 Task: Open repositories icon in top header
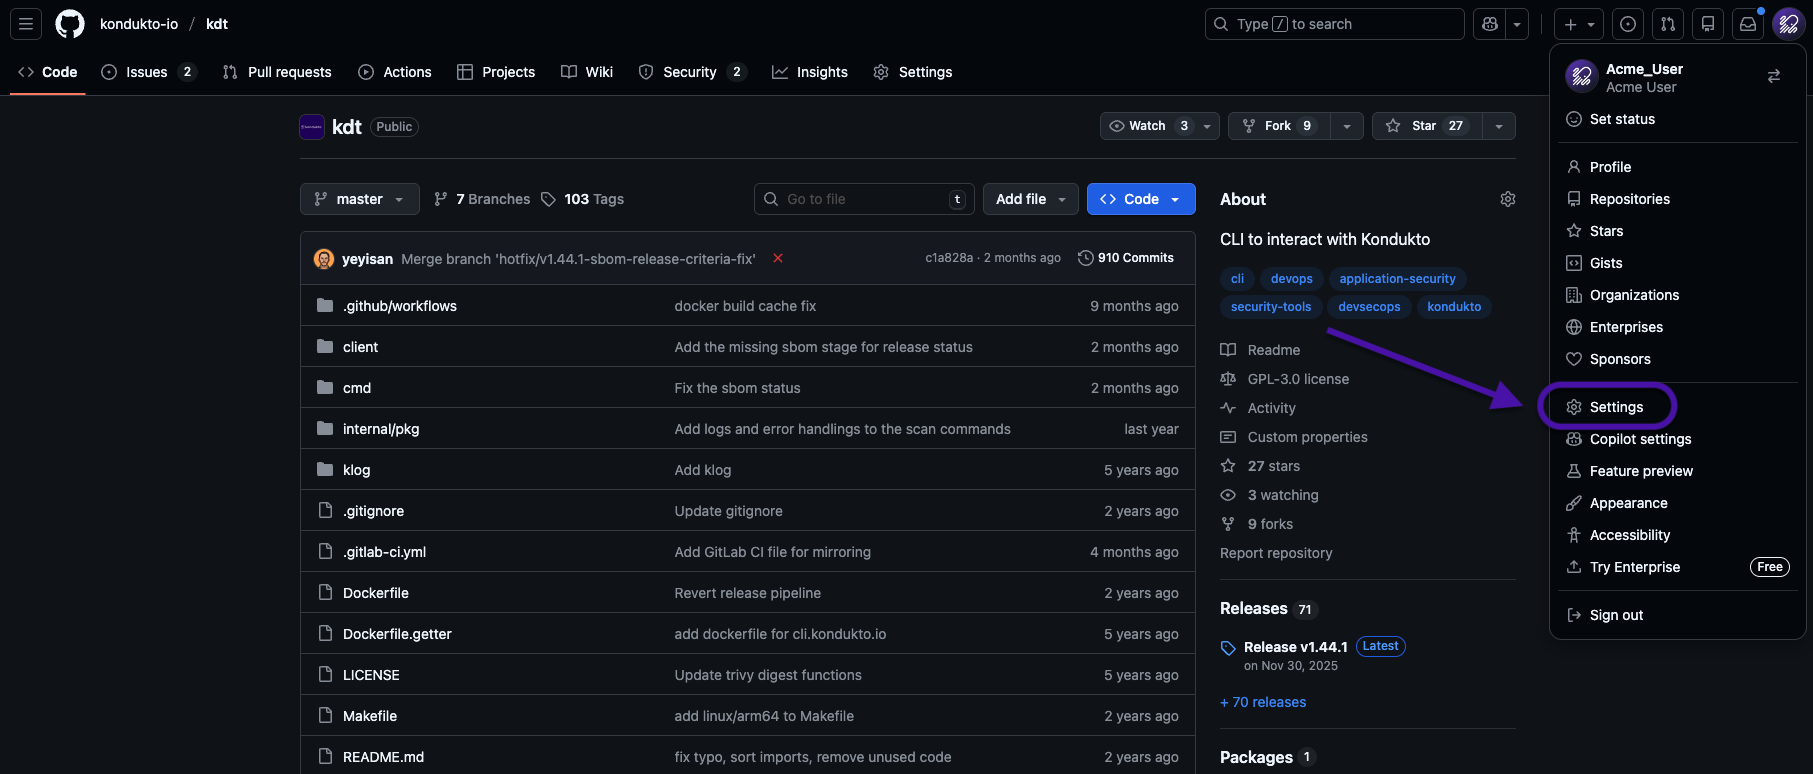pos(1708,24)
